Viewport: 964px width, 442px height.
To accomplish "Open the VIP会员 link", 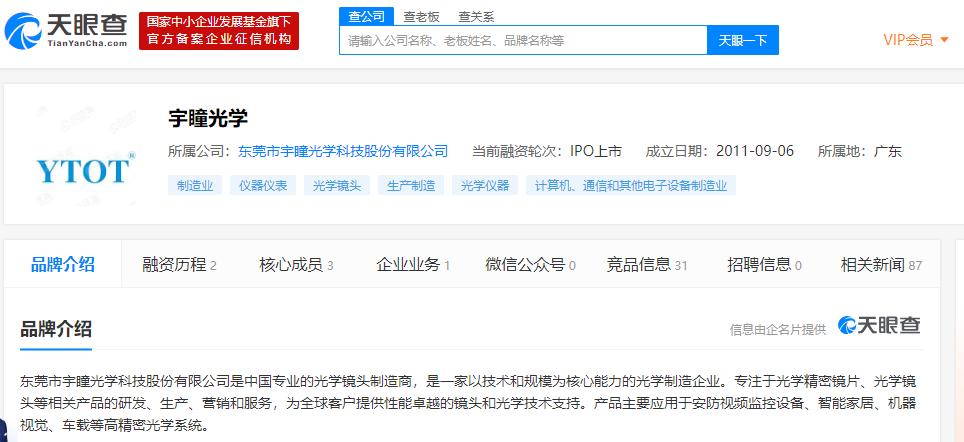I will 908,40.
